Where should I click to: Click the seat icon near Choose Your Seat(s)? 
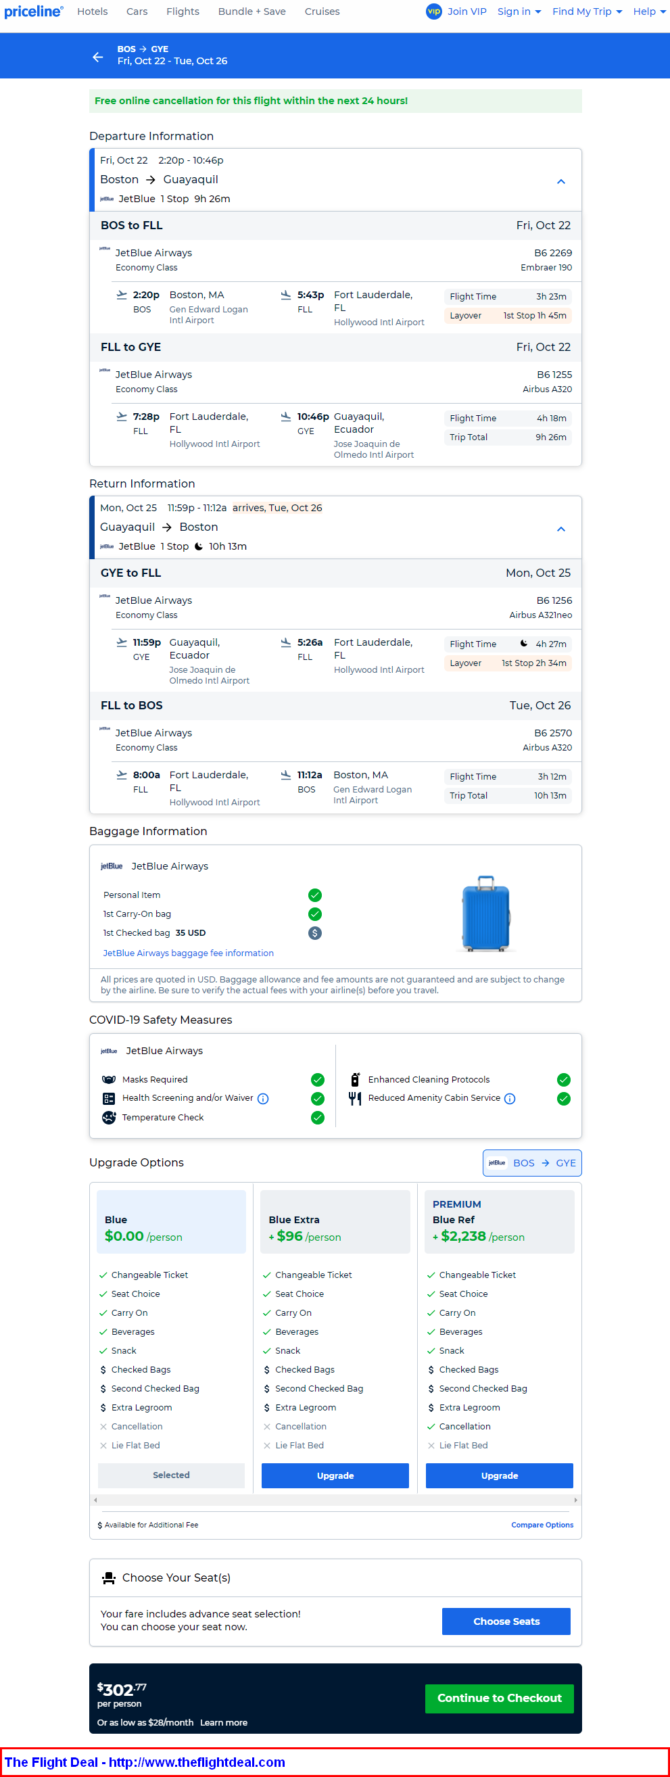coord(109,1578)
